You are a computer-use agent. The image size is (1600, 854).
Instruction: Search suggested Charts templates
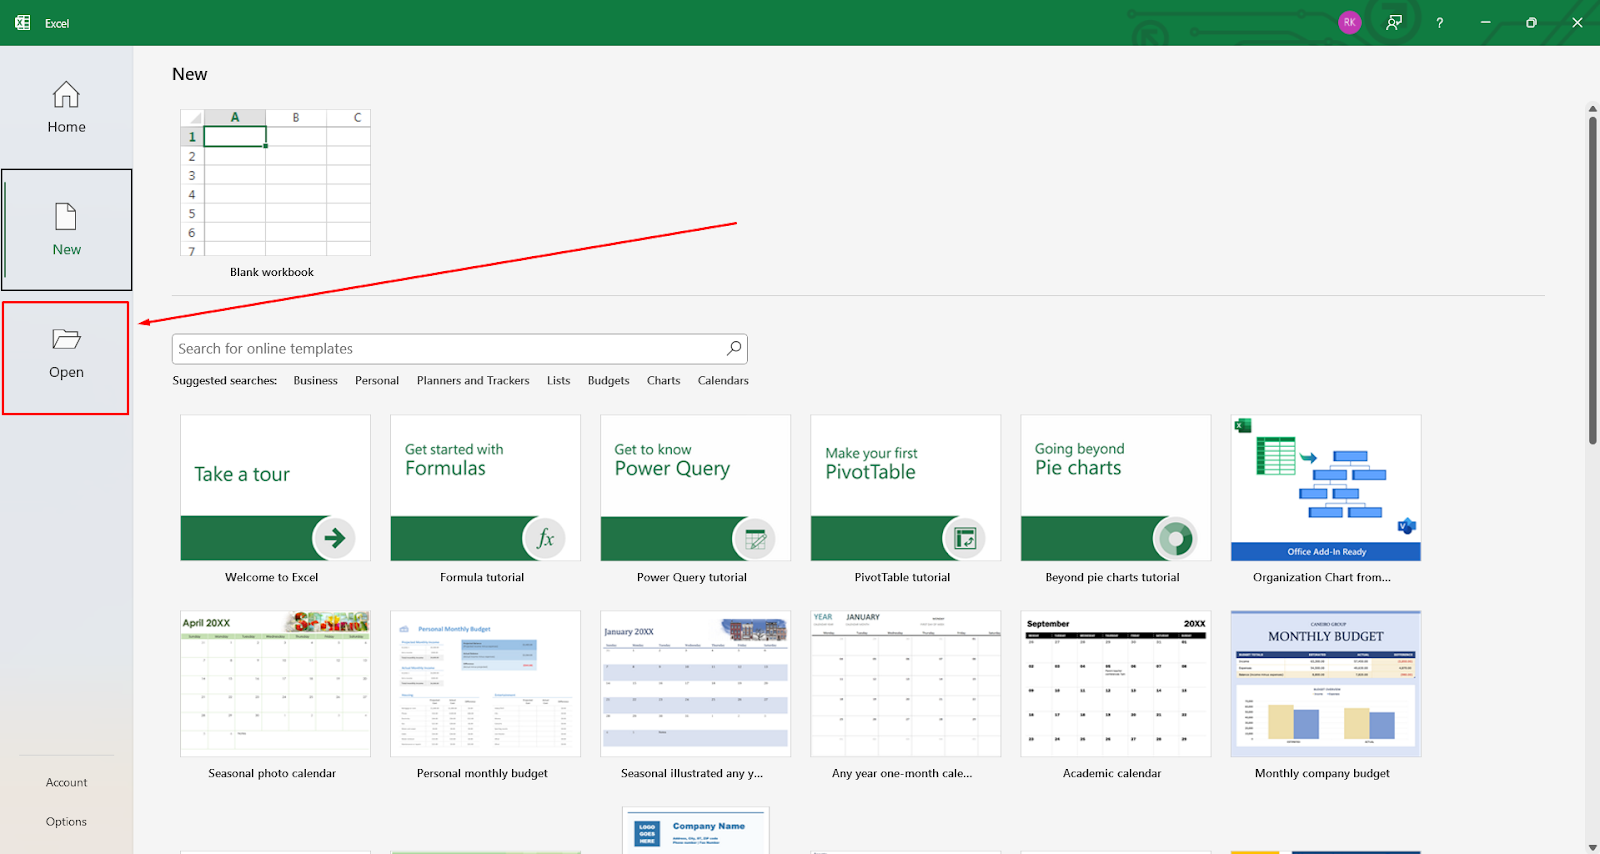click(663, 380)
